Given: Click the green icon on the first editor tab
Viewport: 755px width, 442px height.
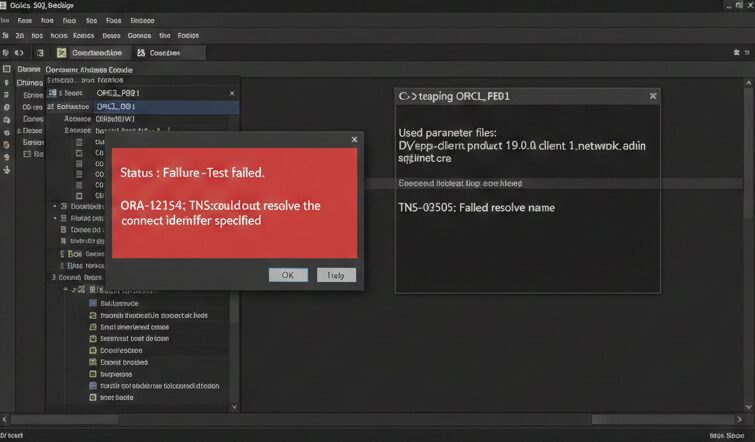Looking at the screenshot, I should coord(62,53).
